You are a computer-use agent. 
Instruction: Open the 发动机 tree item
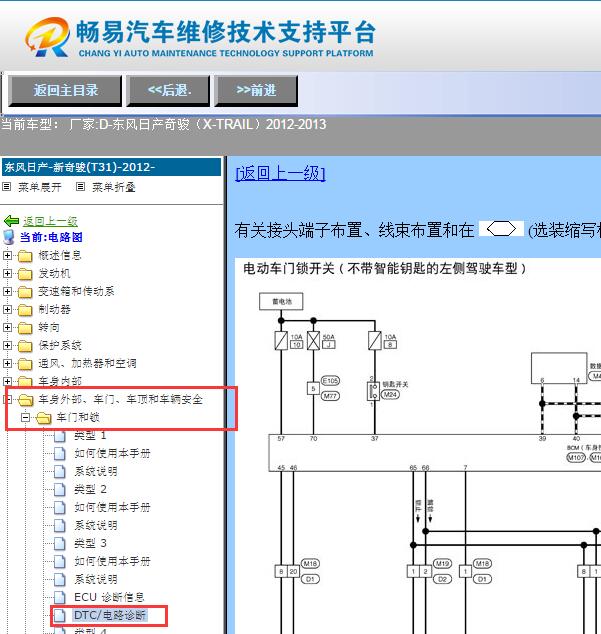[x=54, y=273]
